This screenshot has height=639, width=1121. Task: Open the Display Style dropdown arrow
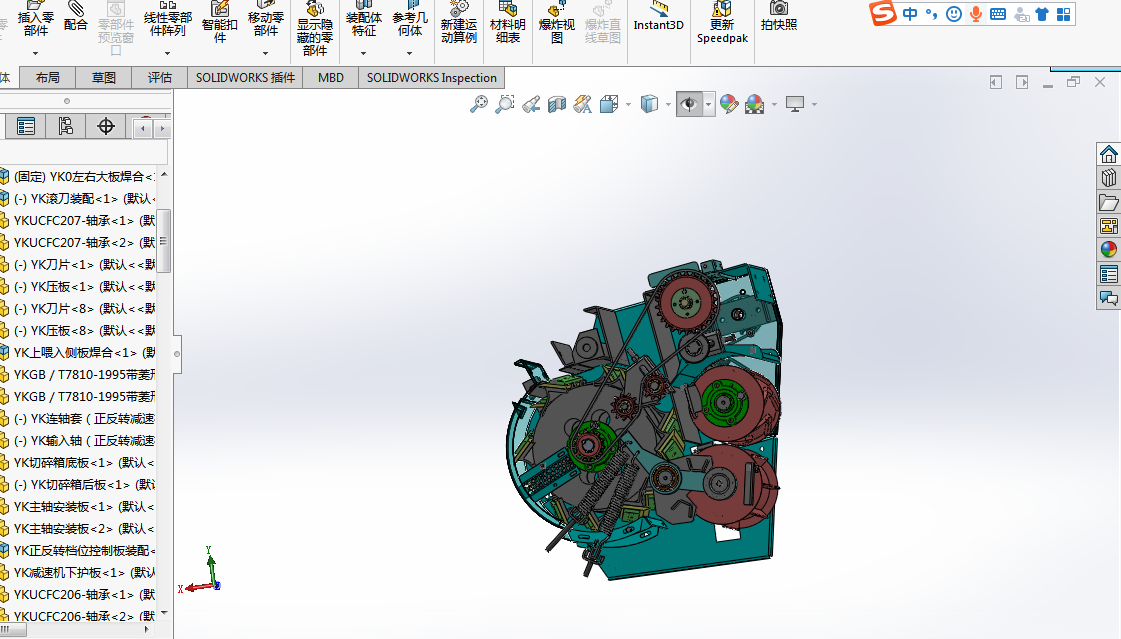coord(668,104)
